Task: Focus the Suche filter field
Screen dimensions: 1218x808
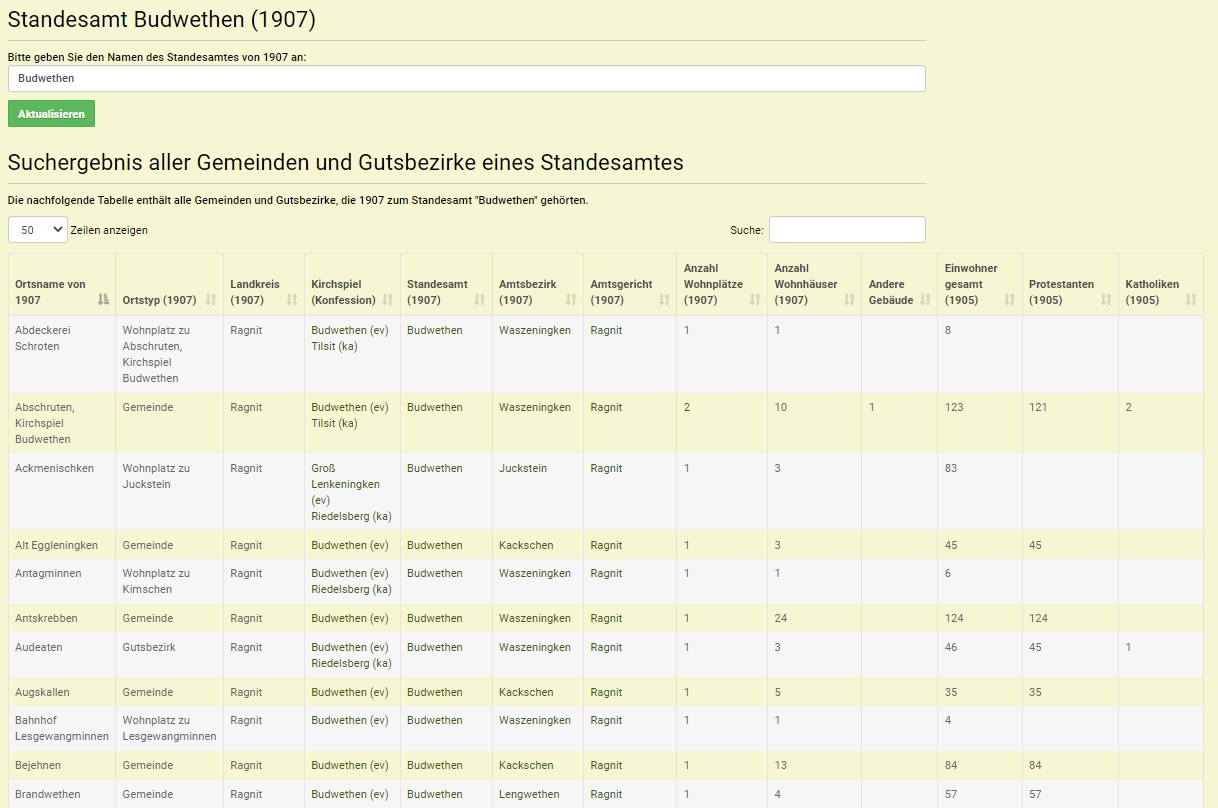Action: pyautogui.click(x=847, y=230)
